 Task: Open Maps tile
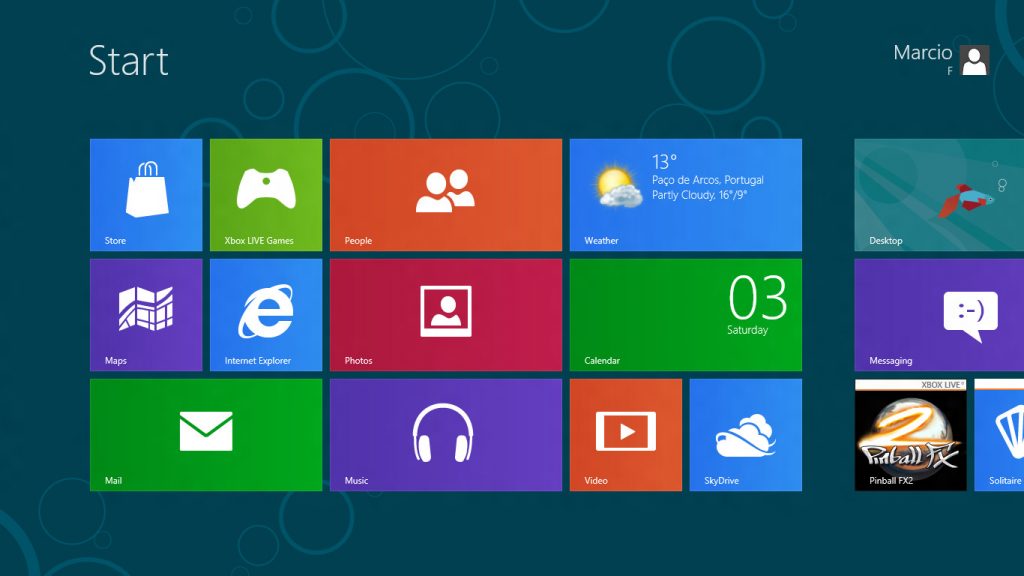146,315
